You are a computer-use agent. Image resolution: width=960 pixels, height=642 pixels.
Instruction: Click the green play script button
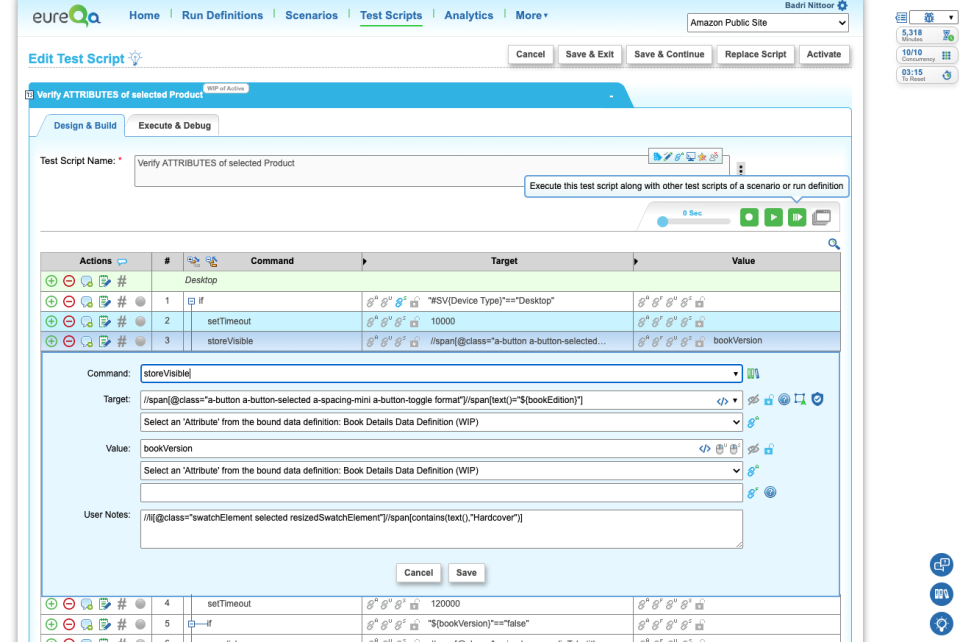pyautogui.click(x=773, y=217)
